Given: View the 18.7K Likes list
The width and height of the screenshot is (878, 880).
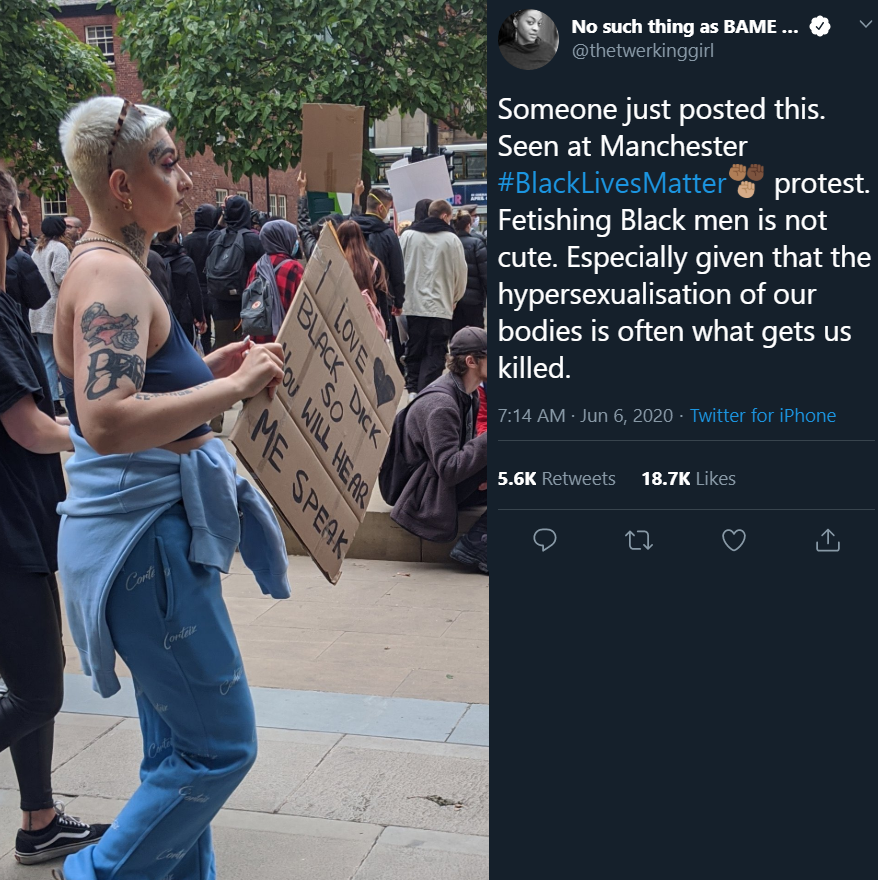Looking at the screenshot, I should pyautogui.click(x=688, y=479).
